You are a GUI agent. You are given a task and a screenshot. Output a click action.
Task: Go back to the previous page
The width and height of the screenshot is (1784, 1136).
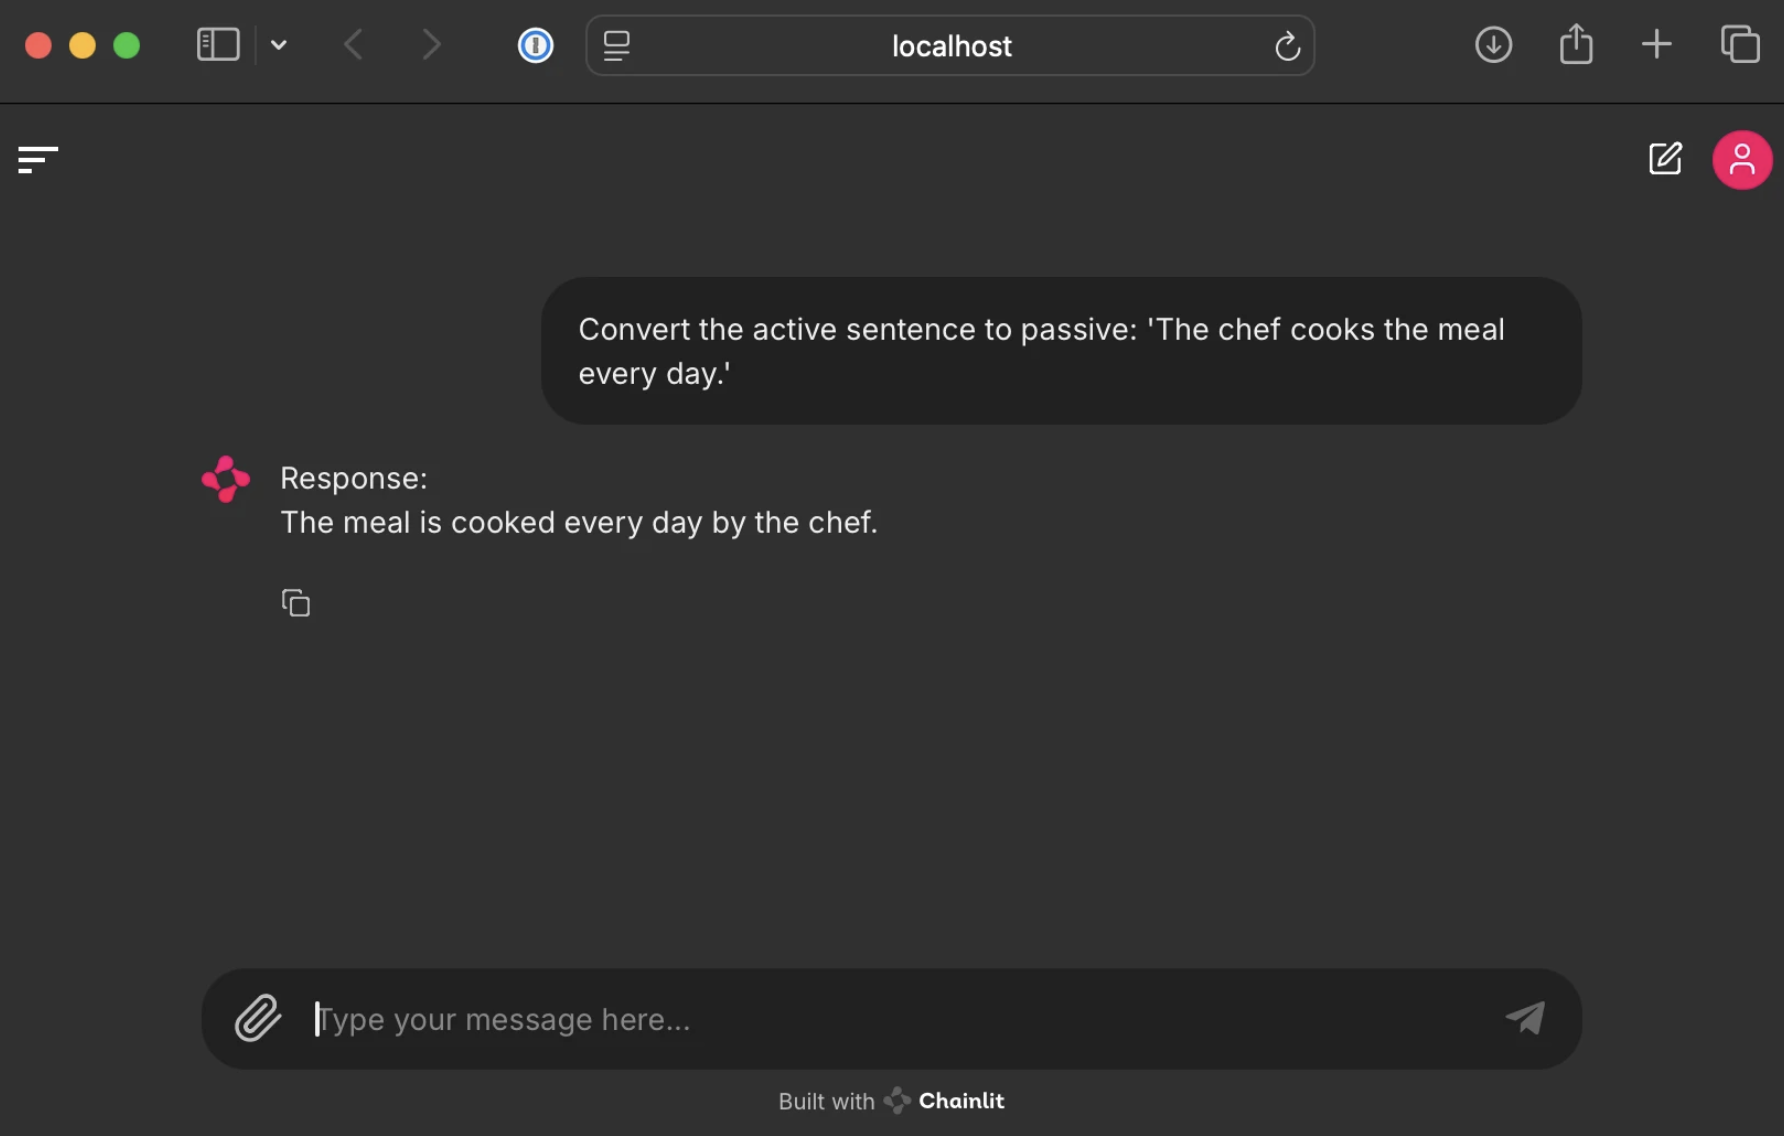pos(353,45)
